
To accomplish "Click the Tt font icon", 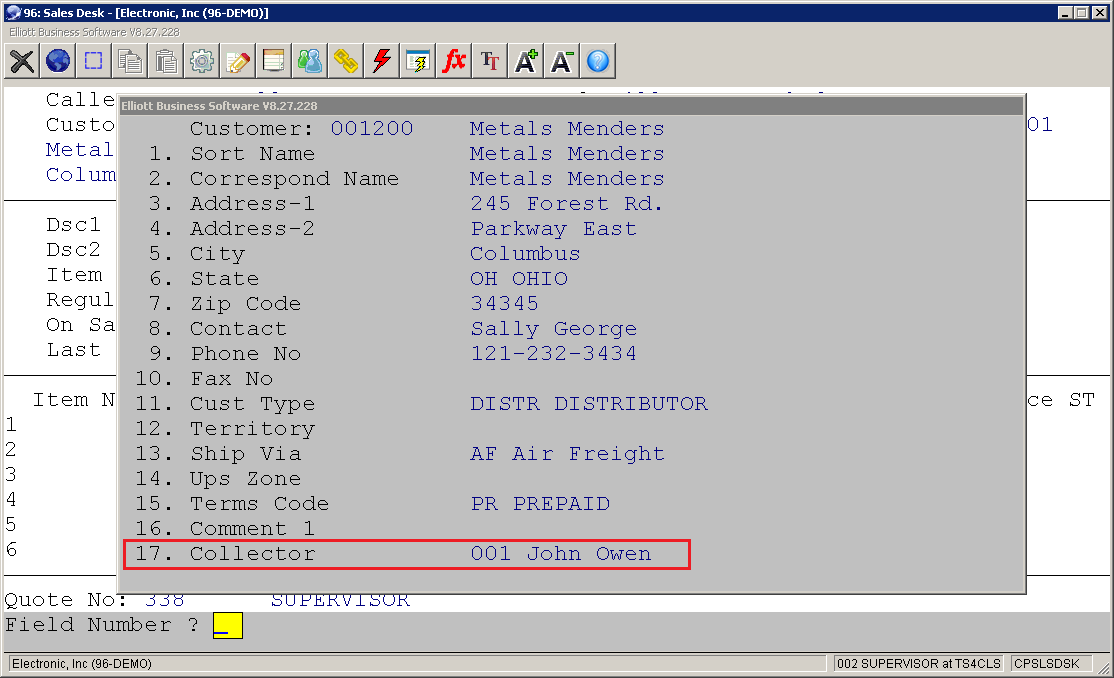I will click(x=490, y=61).
